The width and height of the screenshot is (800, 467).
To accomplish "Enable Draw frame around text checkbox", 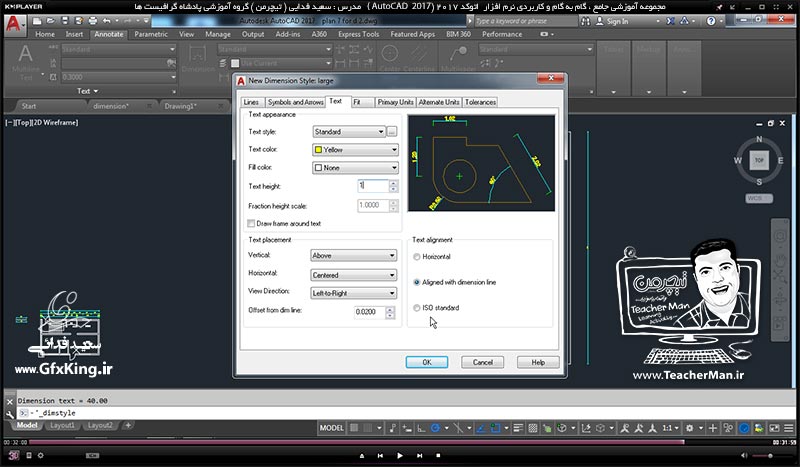I will click(251, 223).
